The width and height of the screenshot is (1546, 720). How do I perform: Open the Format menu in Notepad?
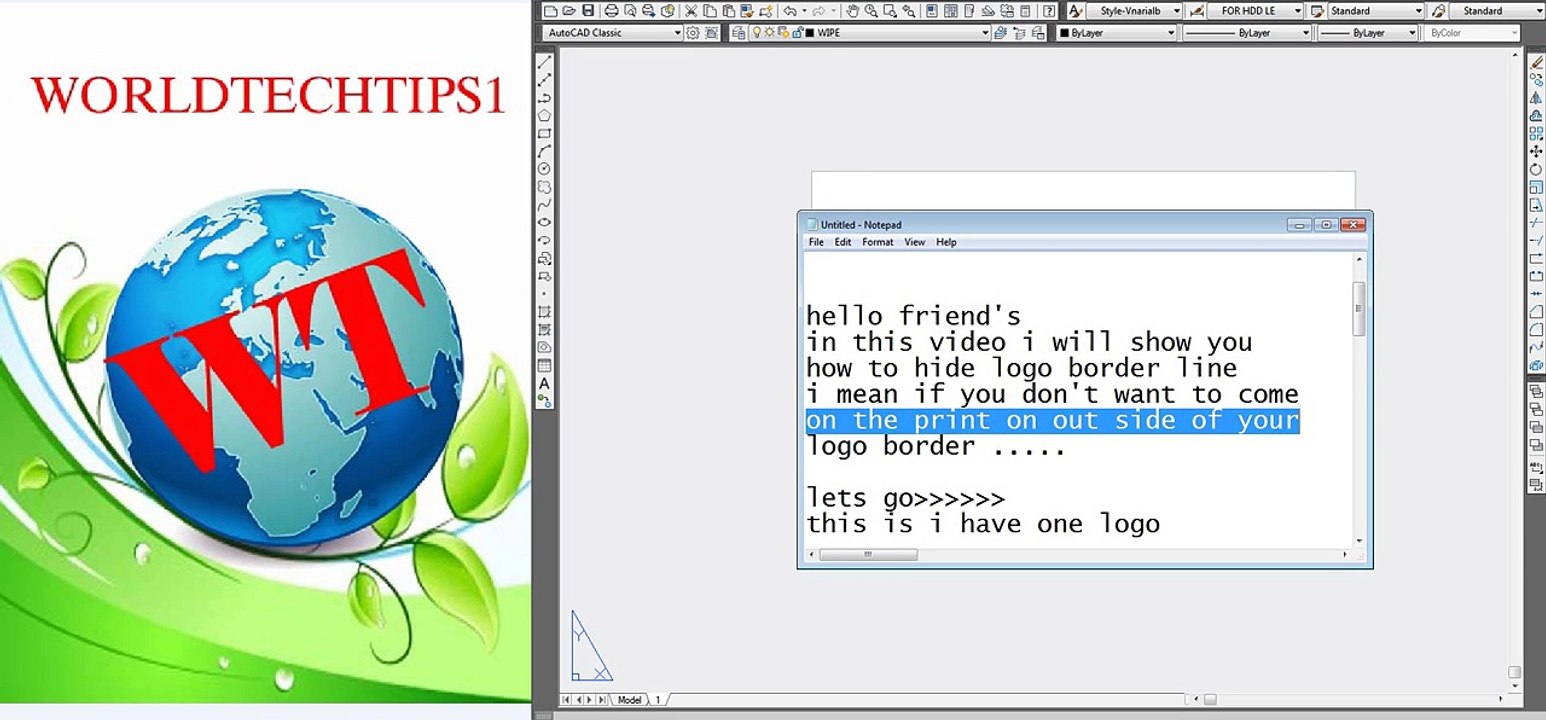point(878,242)
